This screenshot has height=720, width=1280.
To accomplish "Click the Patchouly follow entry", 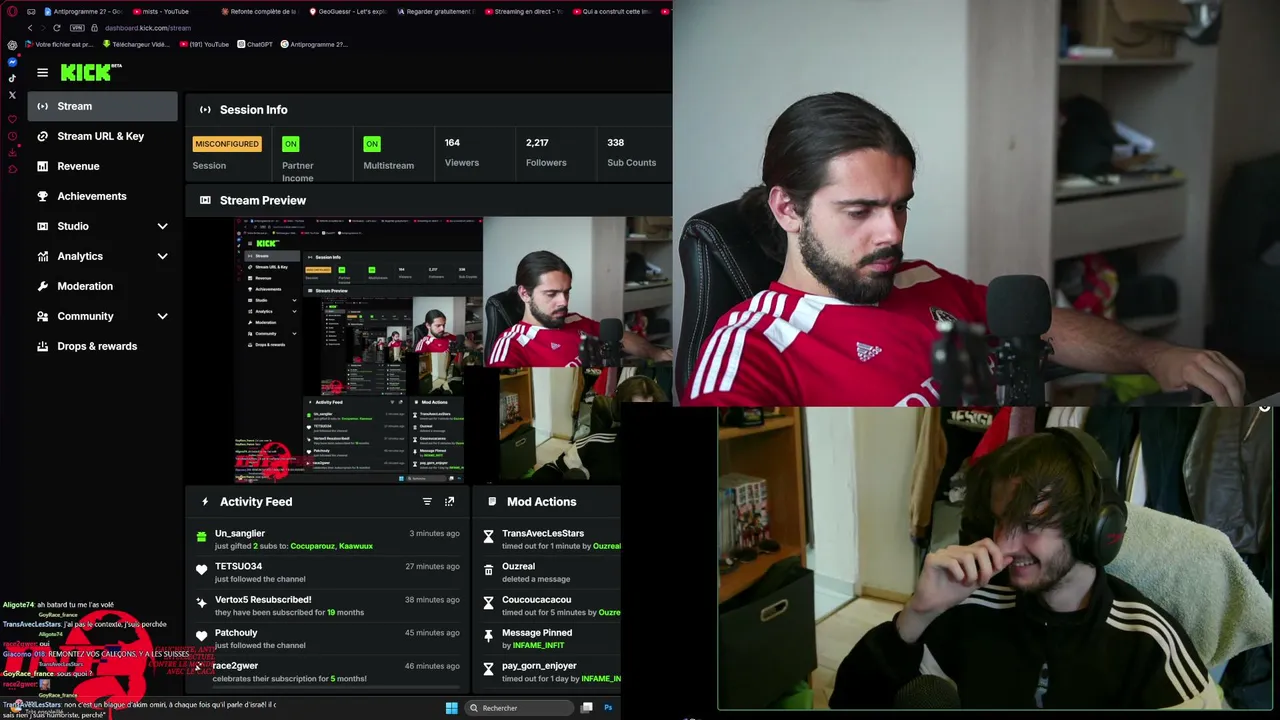I will [328, 639].
